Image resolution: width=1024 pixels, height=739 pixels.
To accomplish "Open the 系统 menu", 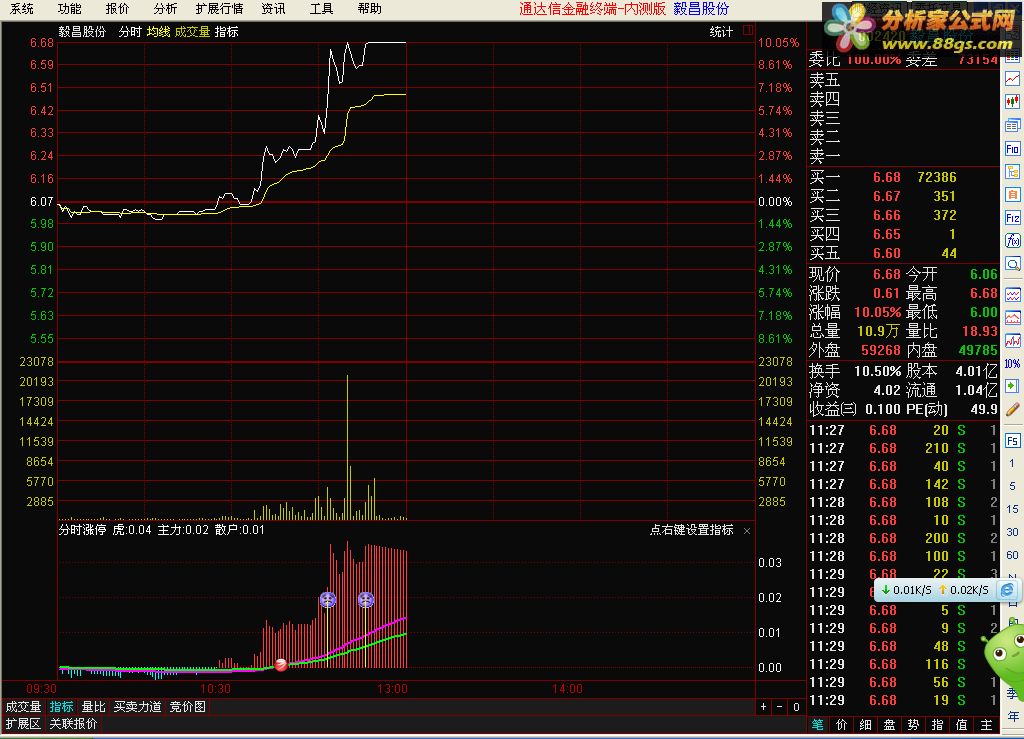I will coord(22,9).
